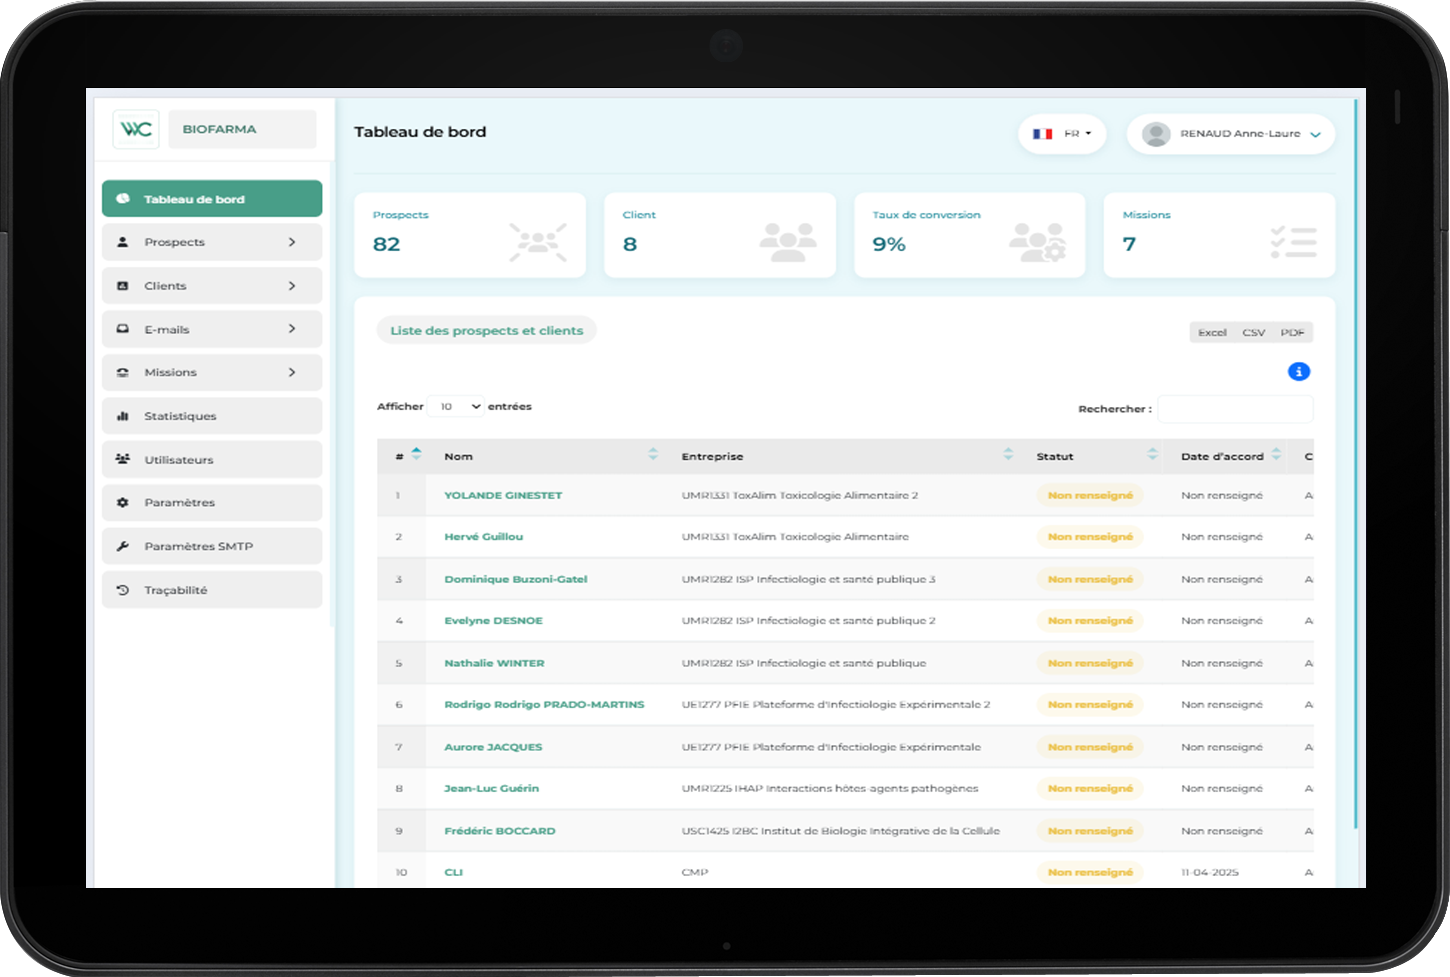Click inside the Rechercher search field
The height and width of the screenshot is (977, 1450).
tap(1235, 409)
